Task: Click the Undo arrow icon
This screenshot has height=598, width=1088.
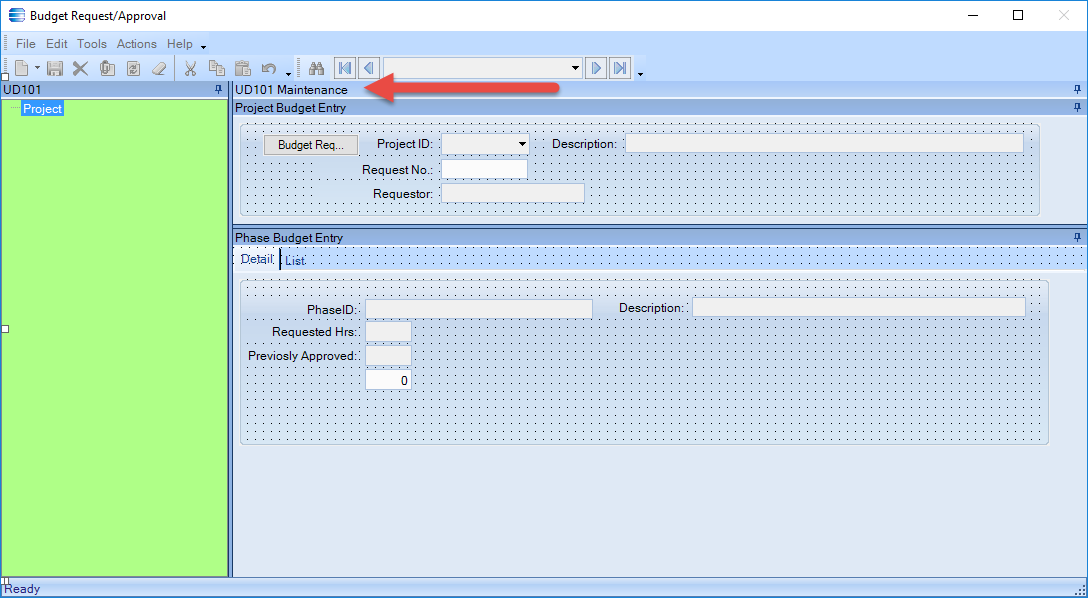Action: (269, 68)
